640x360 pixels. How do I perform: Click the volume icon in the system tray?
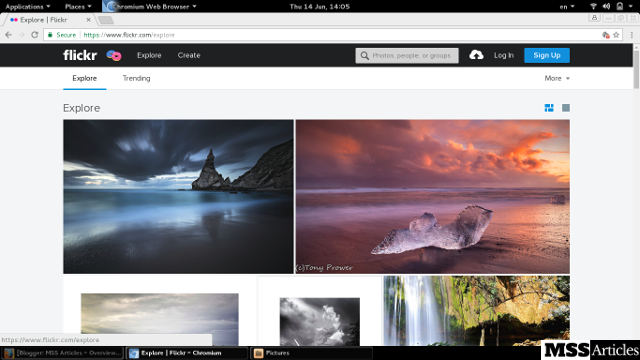[607, 6]
